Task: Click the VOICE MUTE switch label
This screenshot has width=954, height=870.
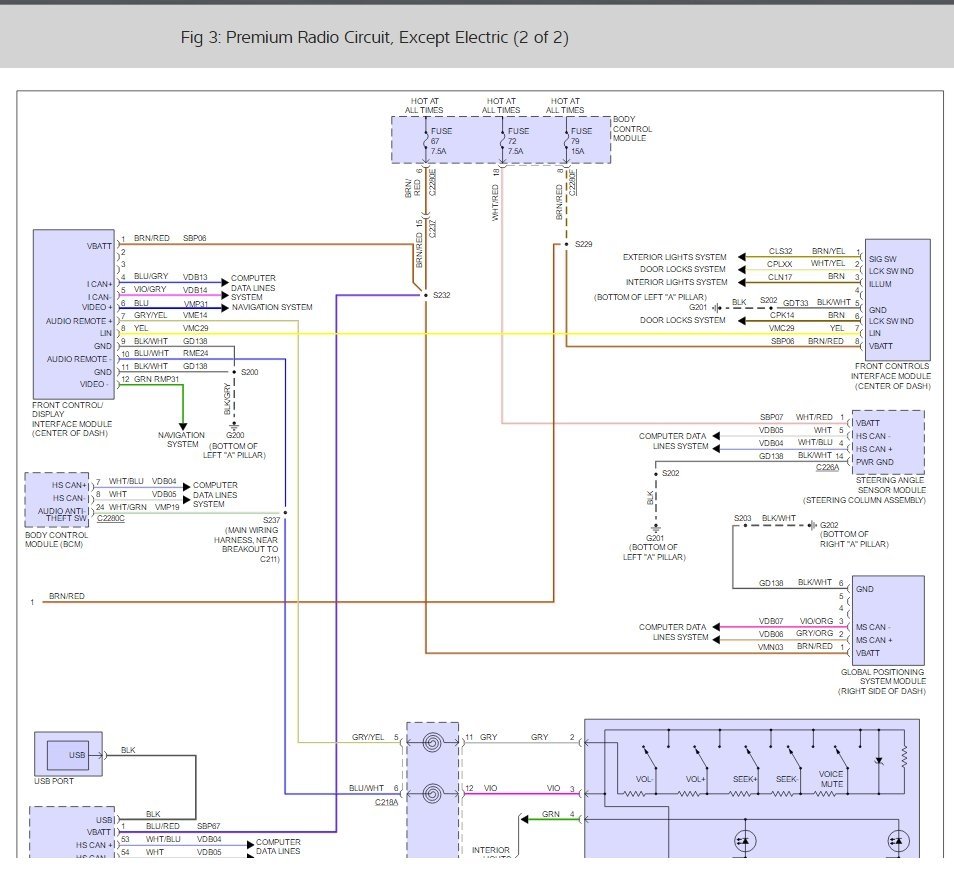Action: [830, 779]
